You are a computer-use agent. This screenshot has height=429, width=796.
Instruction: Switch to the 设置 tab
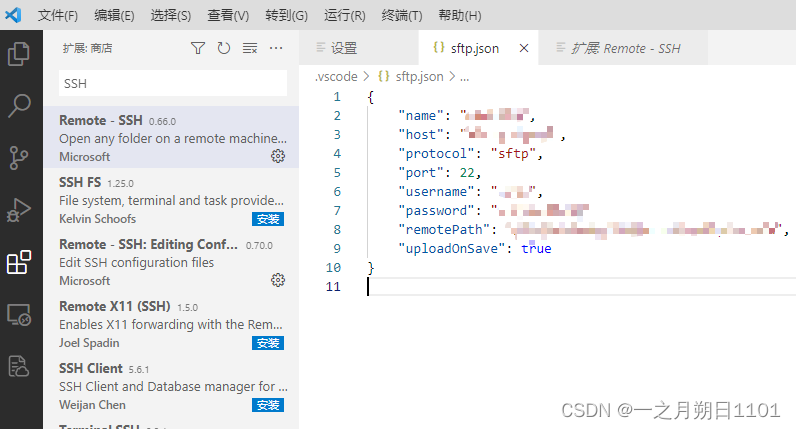pos(359,48)
